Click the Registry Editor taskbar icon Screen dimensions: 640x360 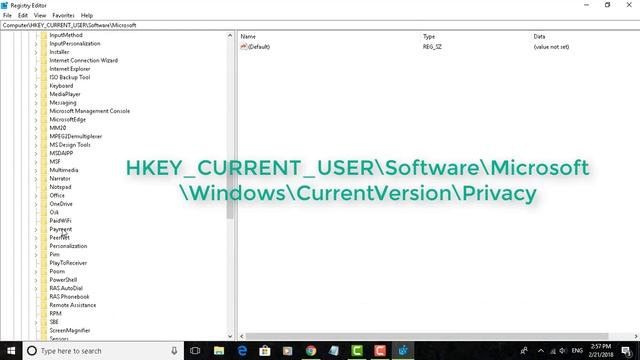403,351
